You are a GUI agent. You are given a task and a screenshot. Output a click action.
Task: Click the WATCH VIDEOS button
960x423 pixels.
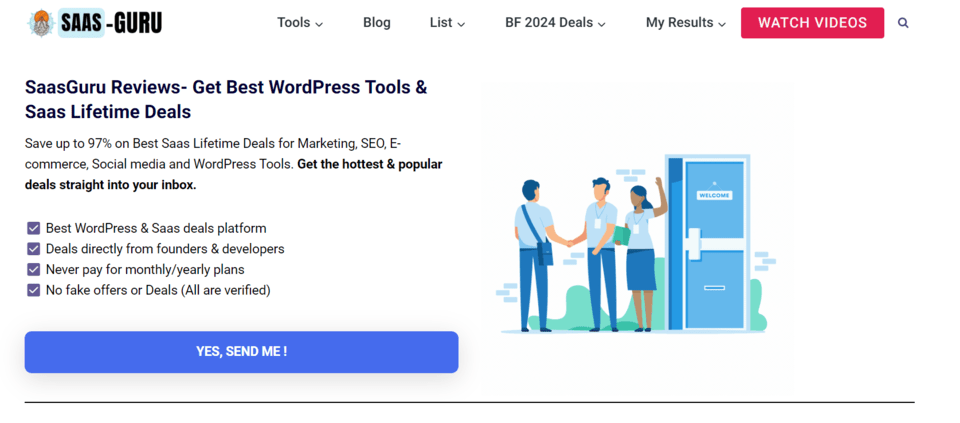point(812,23)
